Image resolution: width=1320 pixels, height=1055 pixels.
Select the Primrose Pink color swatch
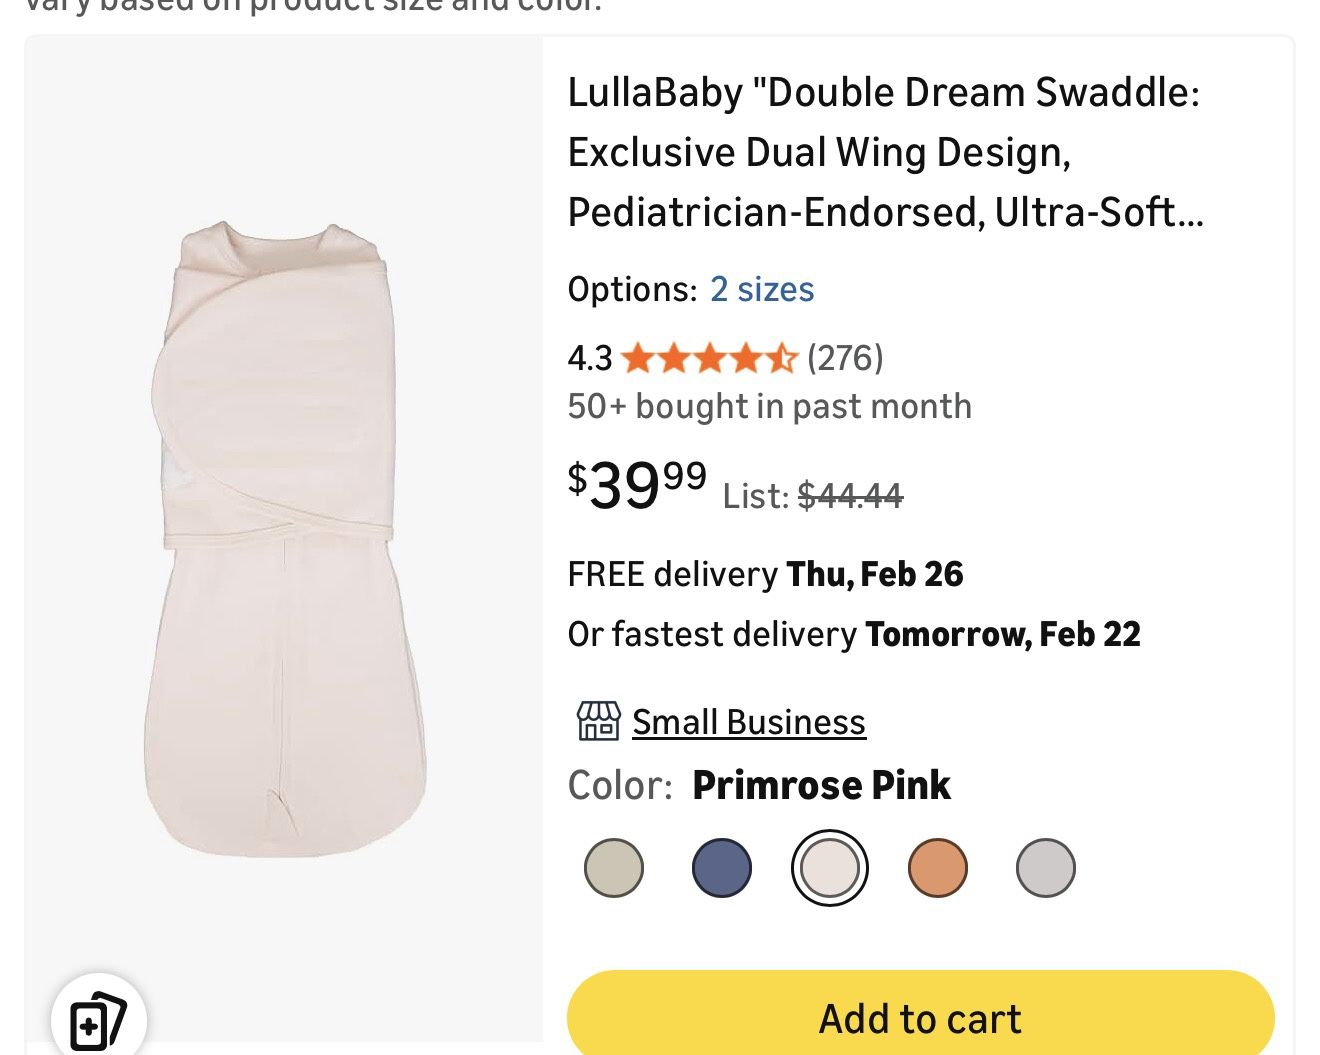pos(829,867)
